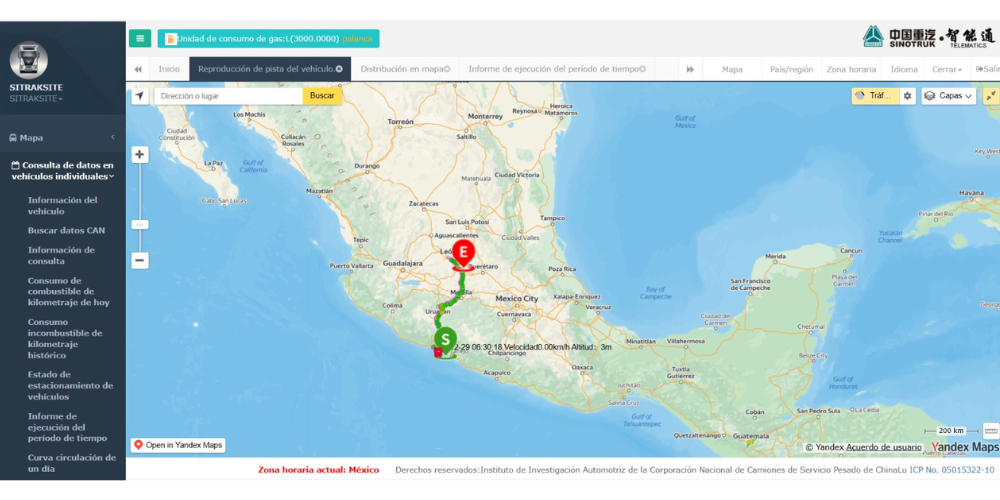The width and height of the screenshot is (1000, 500).
Task: Open the Buscar datos CAN link
Action: 66,230
